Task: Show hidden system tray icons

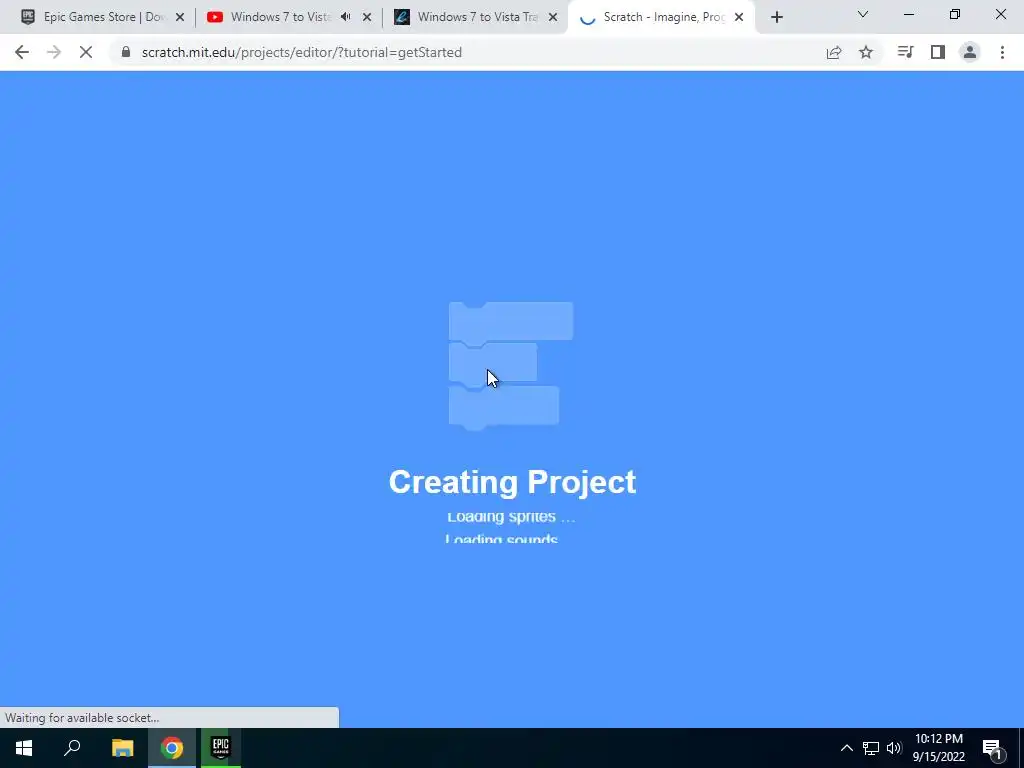Action: click(x=846, y=748)
